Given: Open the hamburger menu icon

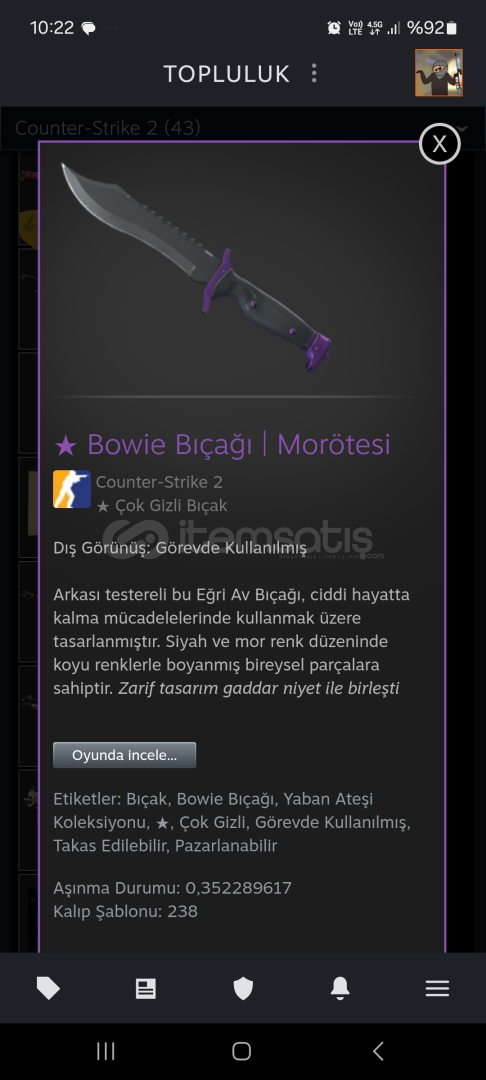Looking at the screenshot, I should [437, 988].
